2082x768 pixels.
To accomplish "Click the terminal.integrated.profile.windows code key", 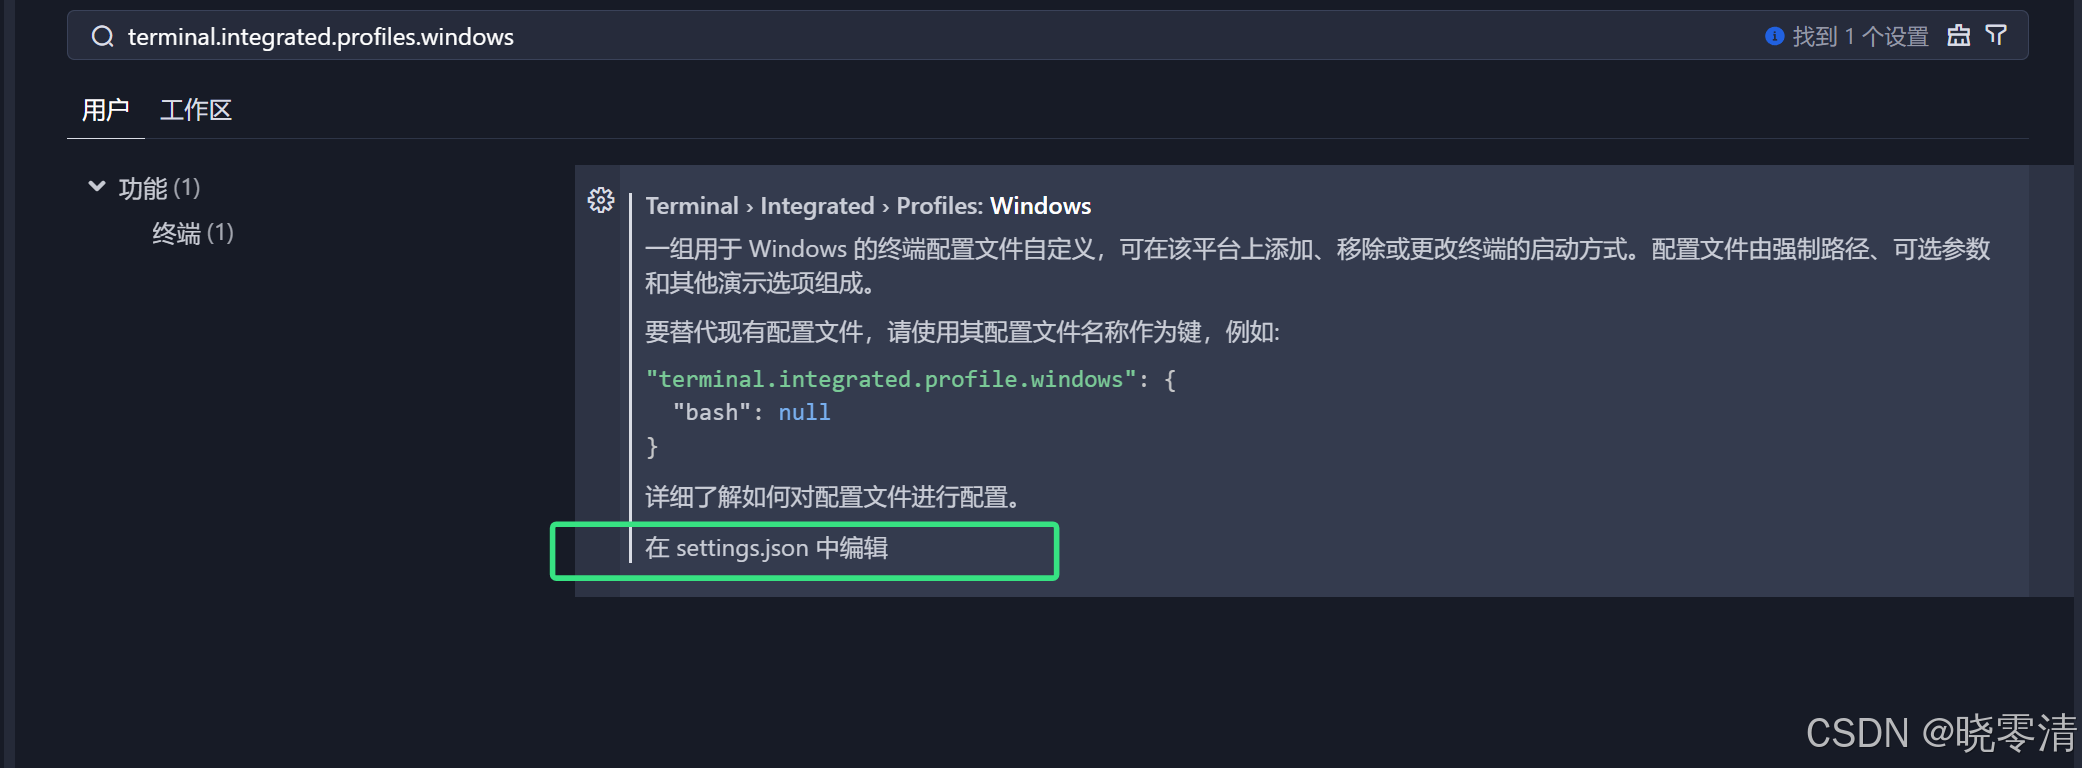I will pyautogui.click(x=890, y=379).
